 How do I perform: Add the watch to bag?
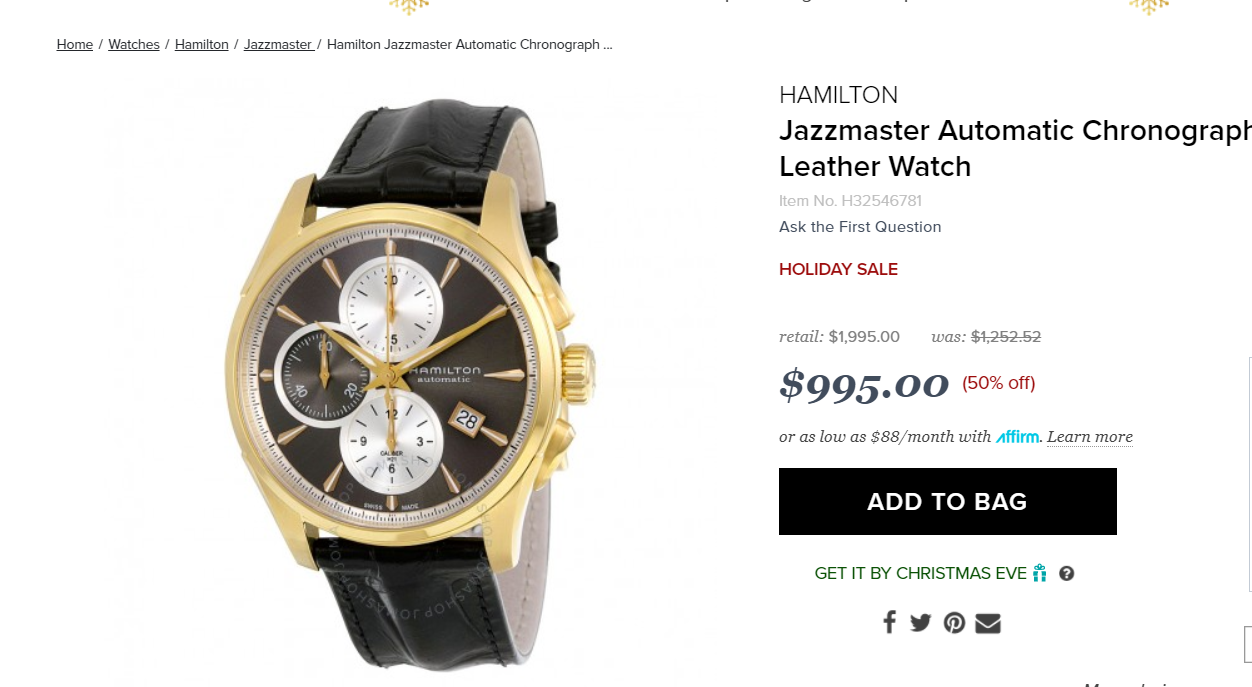click(x=948, y=501)
